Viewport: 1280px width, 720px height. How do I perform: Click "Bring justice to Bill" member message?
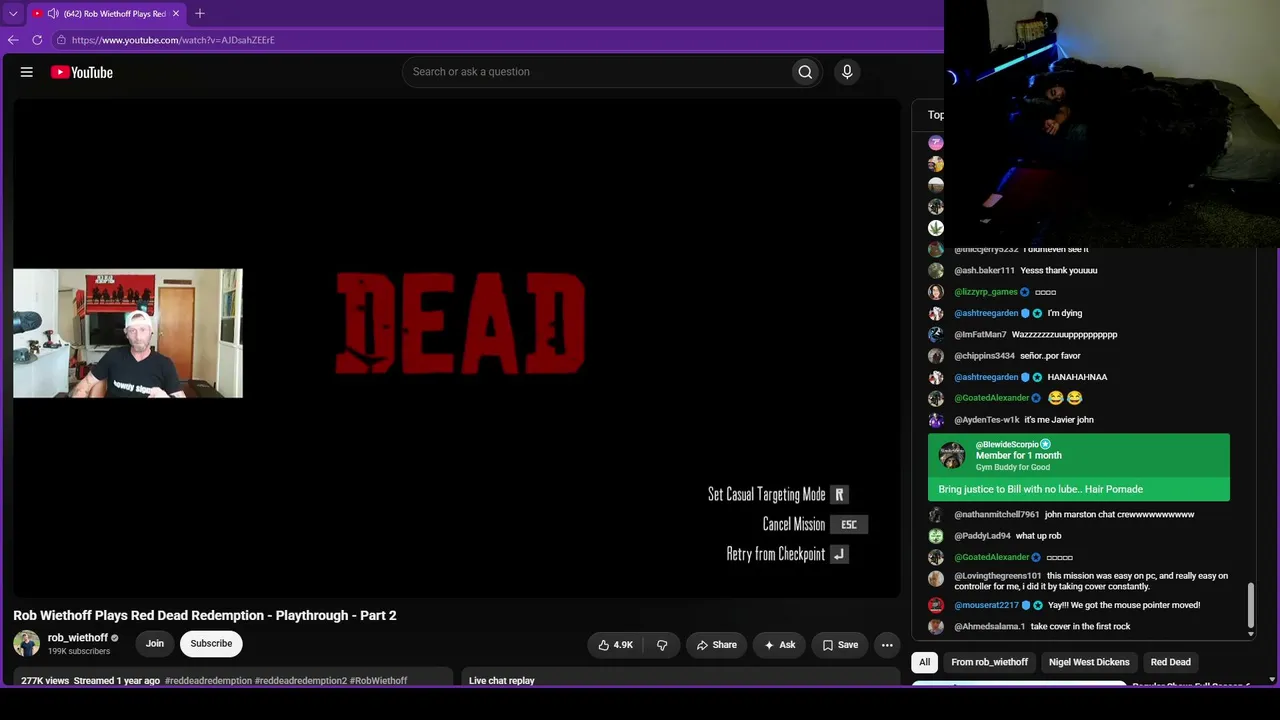pos(1040,489)
